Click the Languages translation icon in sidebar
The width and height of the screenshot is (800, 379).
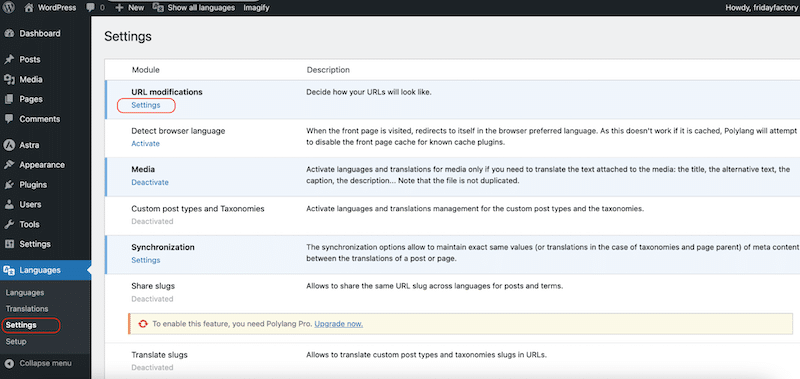point(9,270)
